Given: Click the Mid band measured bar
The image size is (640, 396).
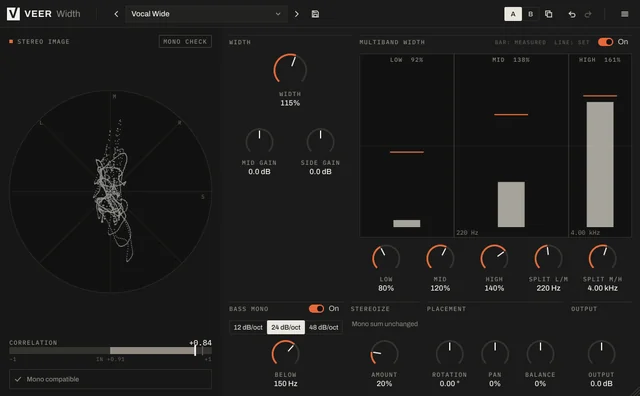Looking at the screenshot, I should point(511,204).
